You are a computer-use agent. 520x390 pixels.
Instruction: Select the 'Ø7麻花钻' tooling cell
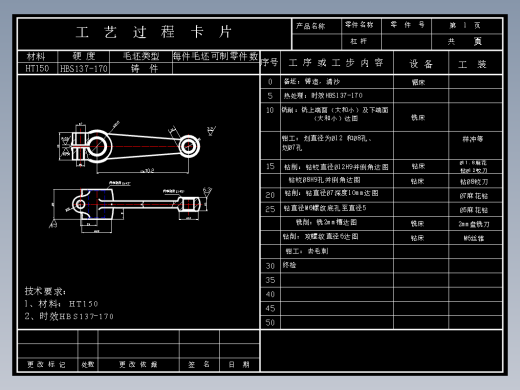pos(475,196)
